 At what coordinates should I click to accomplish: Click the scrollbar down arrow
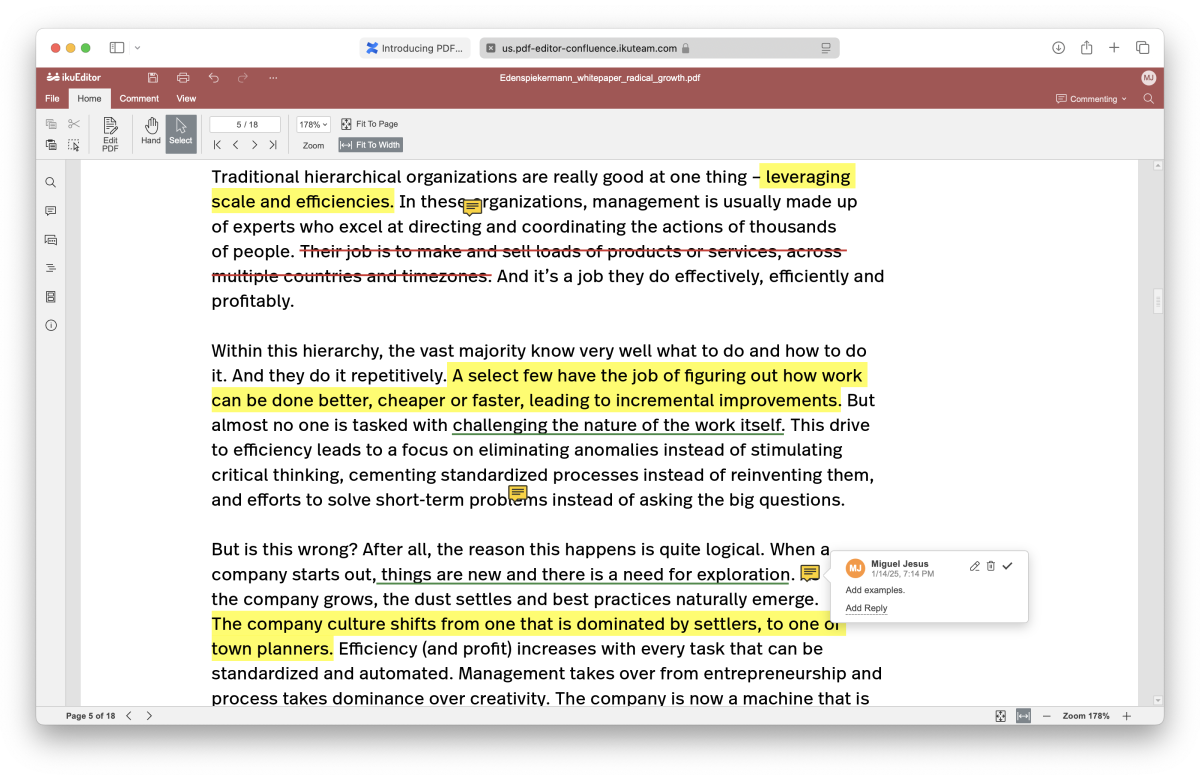point(1158,701)
